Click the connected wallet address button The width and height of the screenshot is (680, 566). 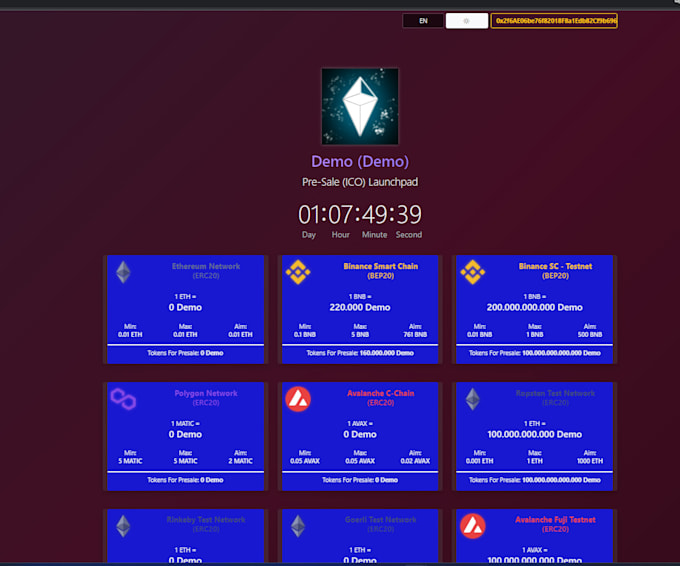(x=554, y=20)
